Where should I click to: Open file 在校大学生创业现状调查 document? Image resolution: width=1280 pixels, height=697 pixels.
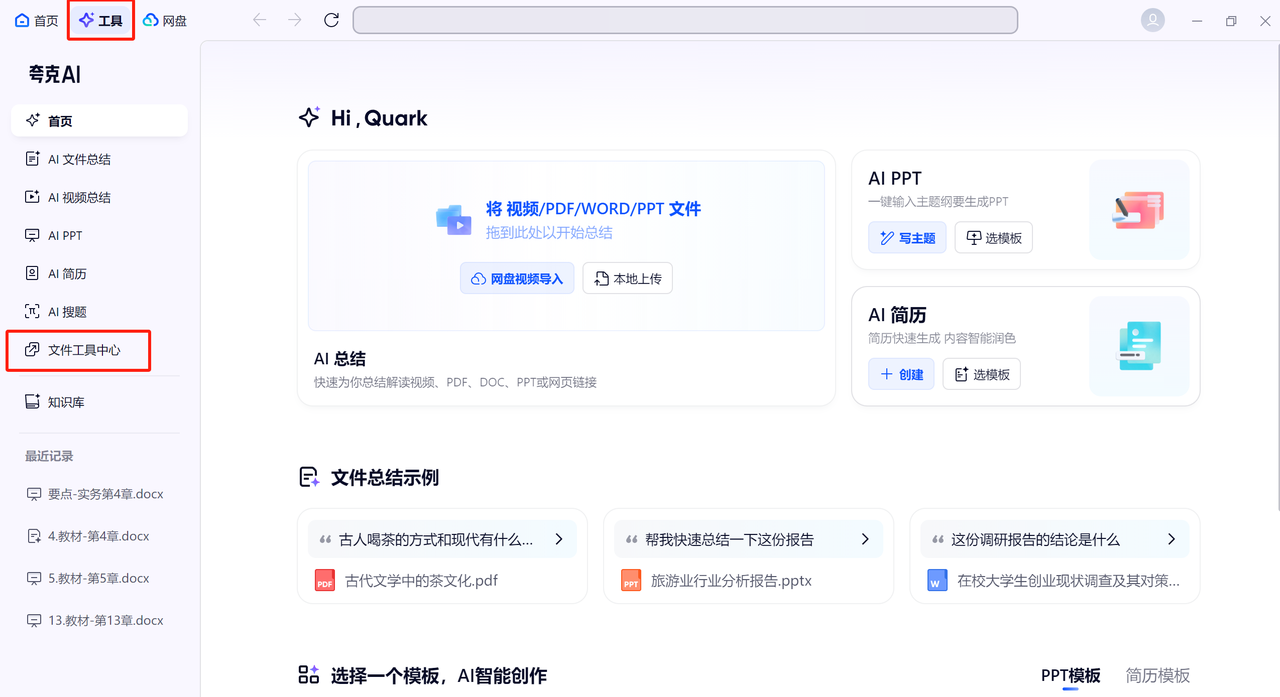pos(1068,580)
